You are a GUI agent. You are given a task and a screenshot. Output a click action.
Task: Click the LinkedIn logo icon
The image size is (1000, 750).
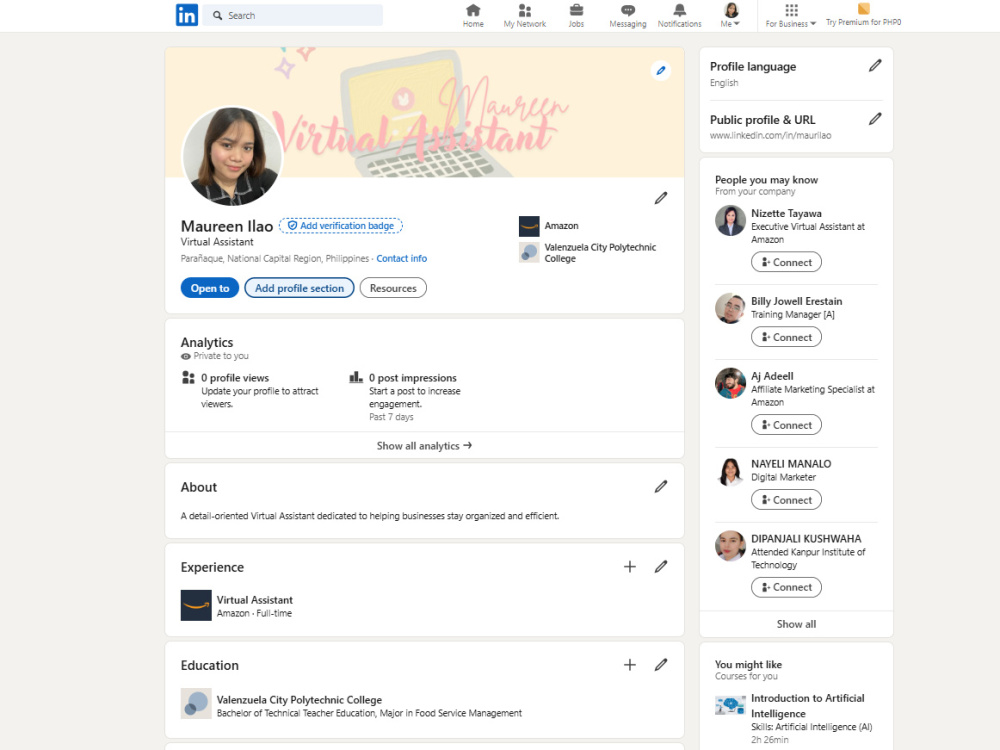(187, 15)
